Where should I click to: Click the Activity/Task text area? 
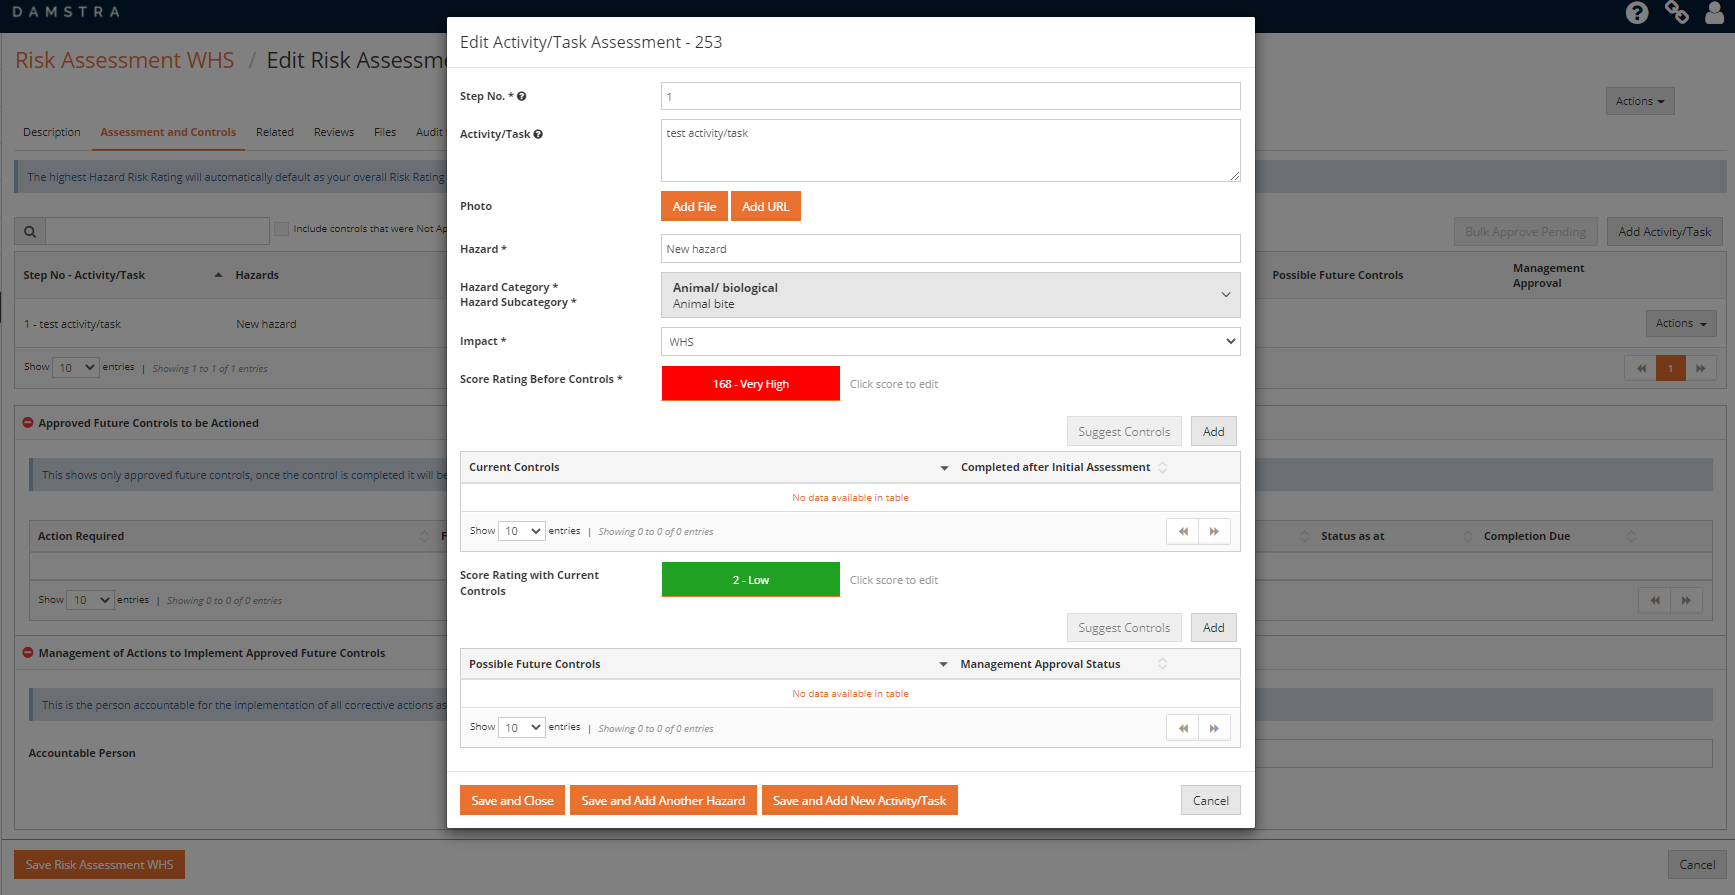[950, 151]
